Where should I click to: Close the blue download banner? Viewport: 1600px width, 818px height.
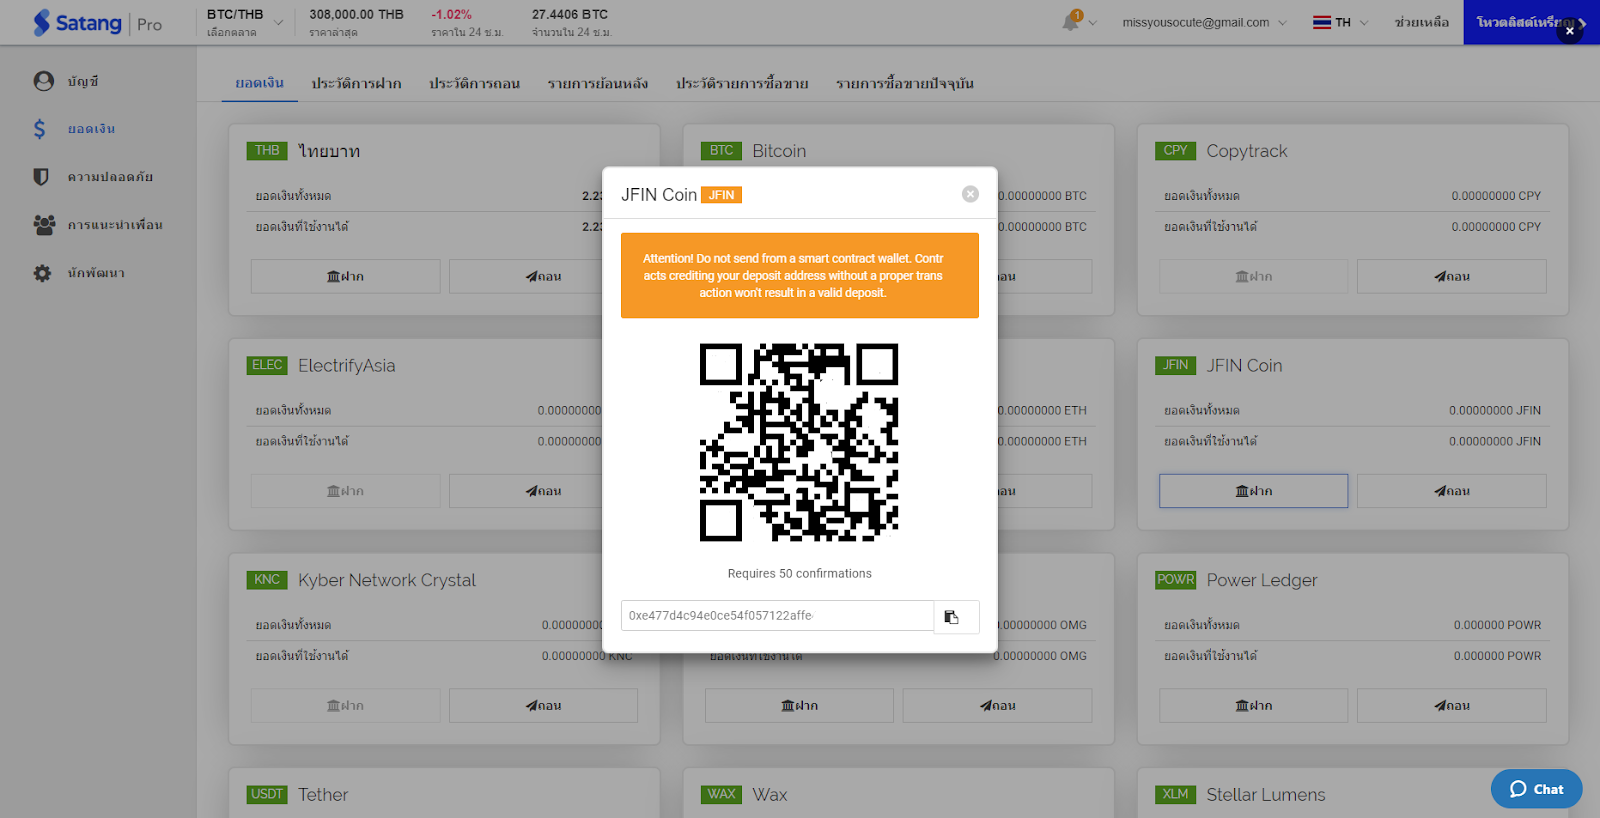(1570, 31)
